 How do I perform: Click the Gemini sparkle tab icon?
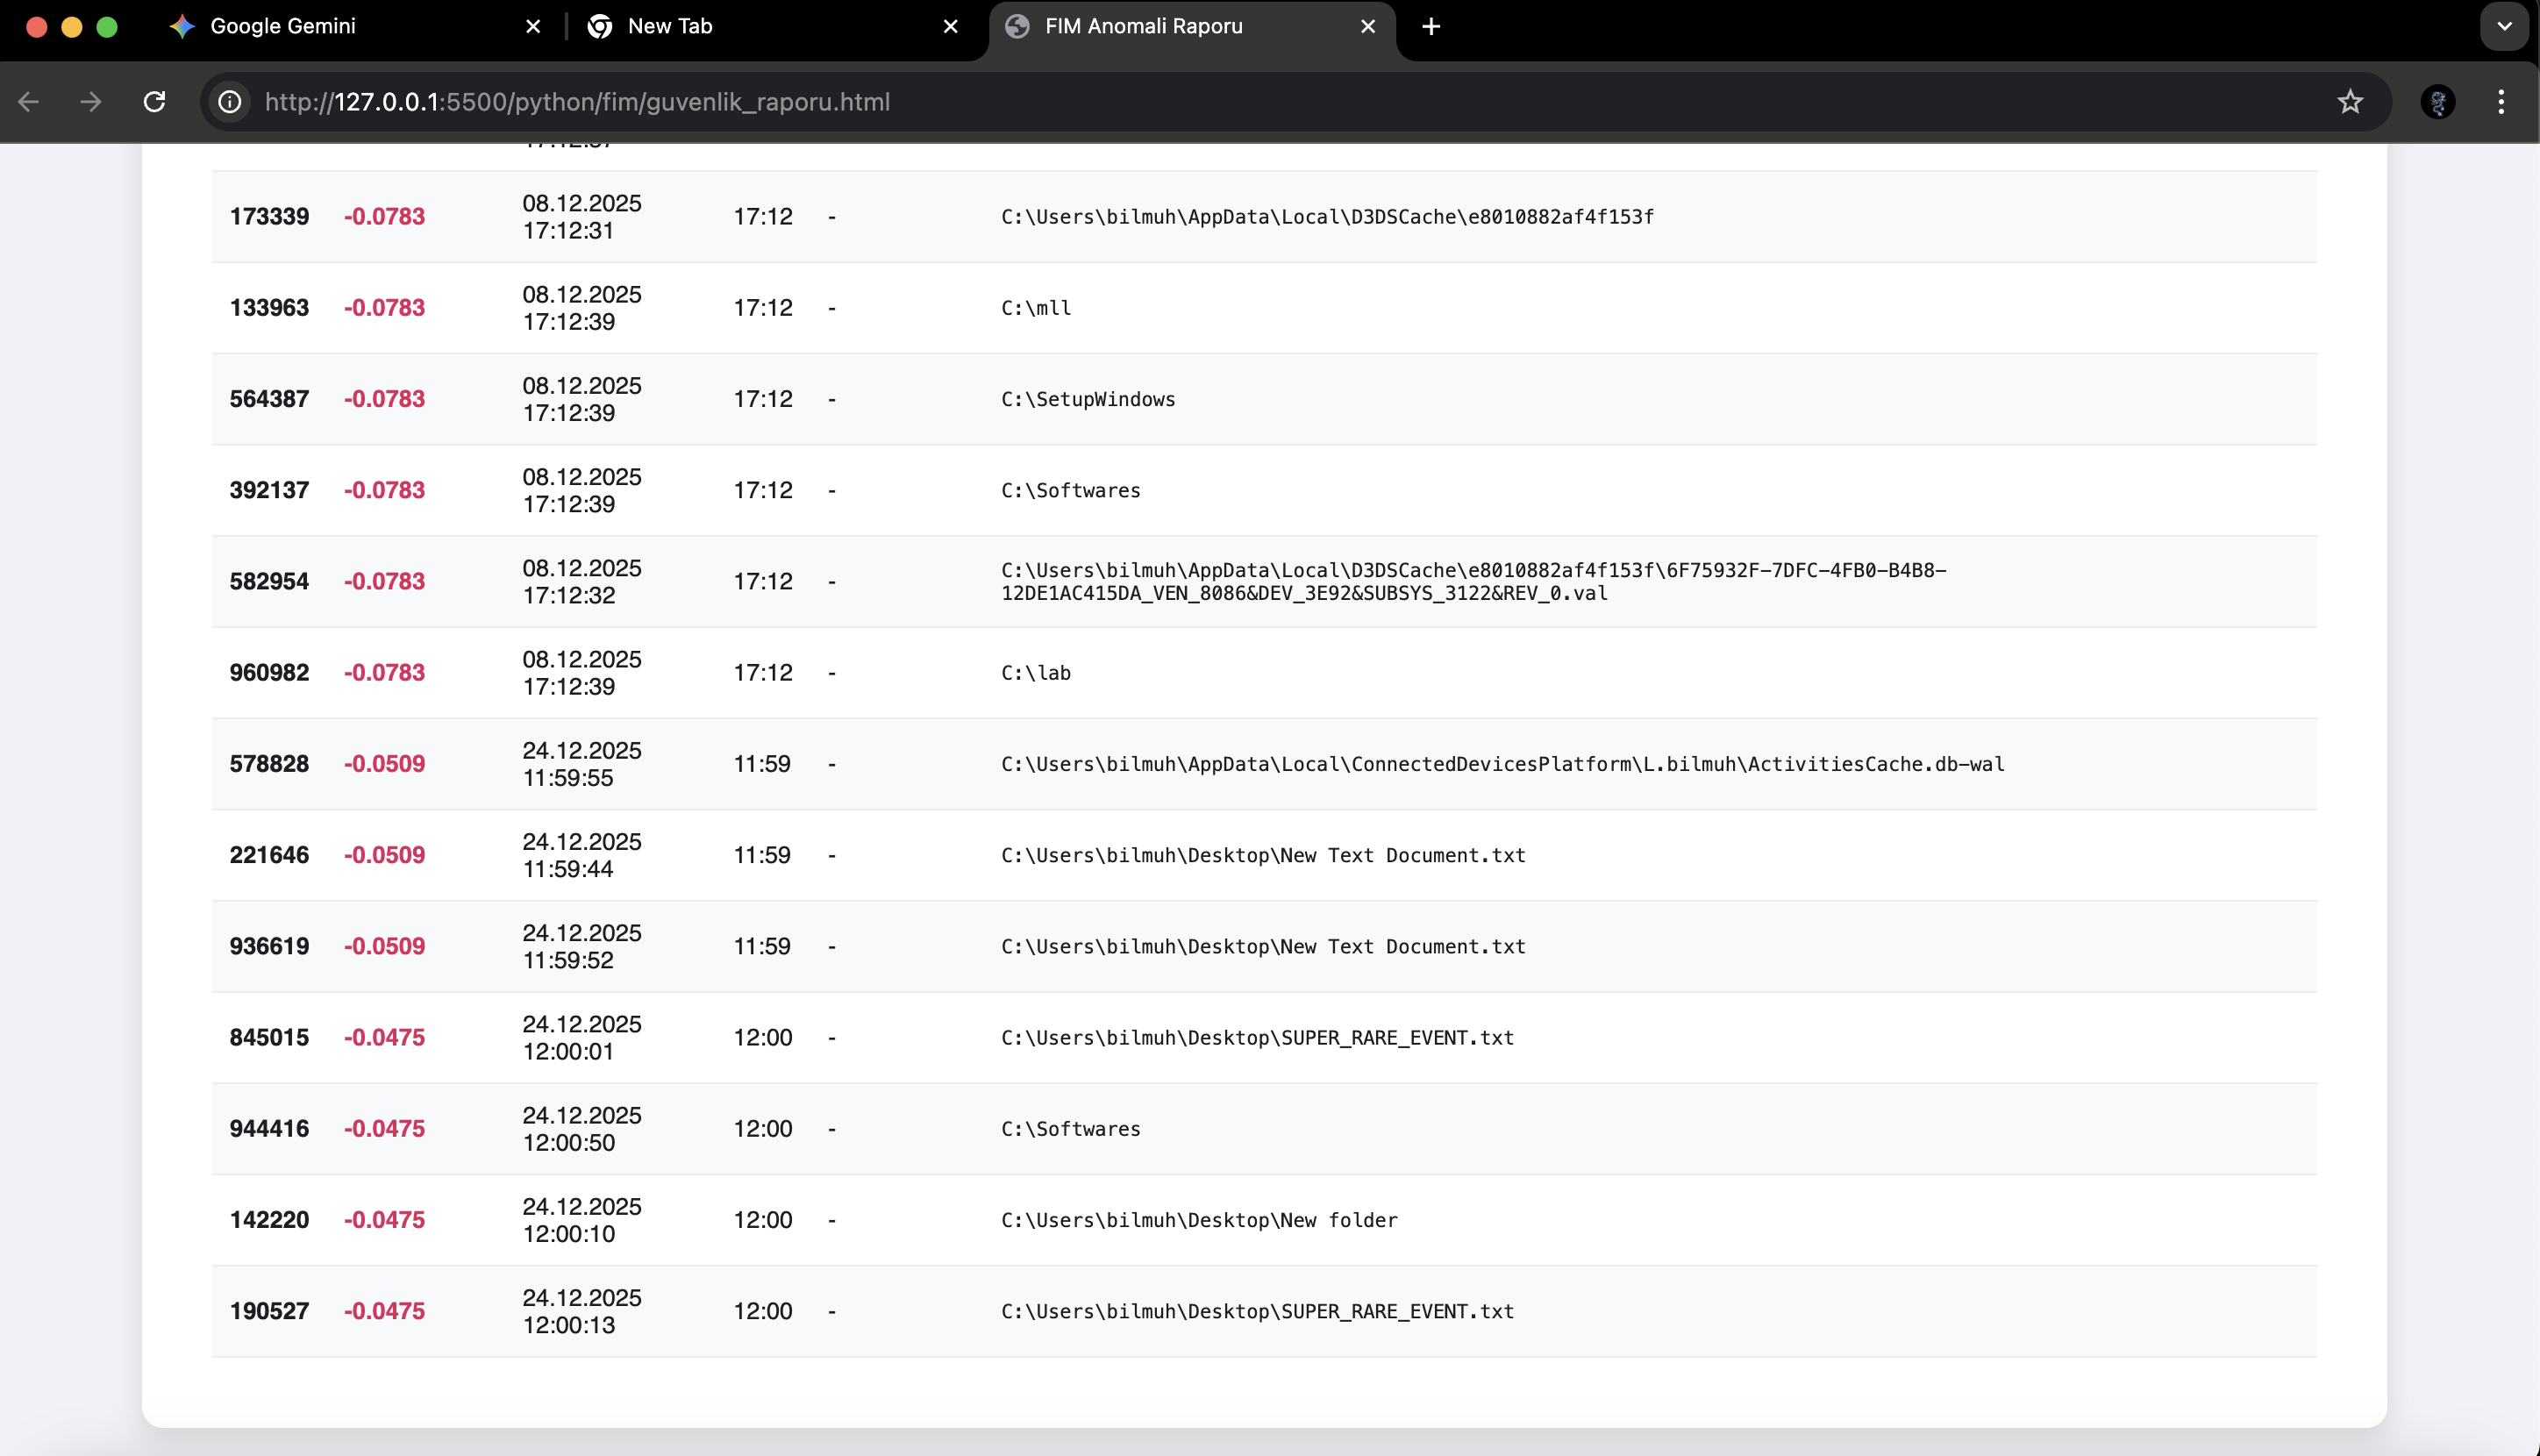point(182,27)
